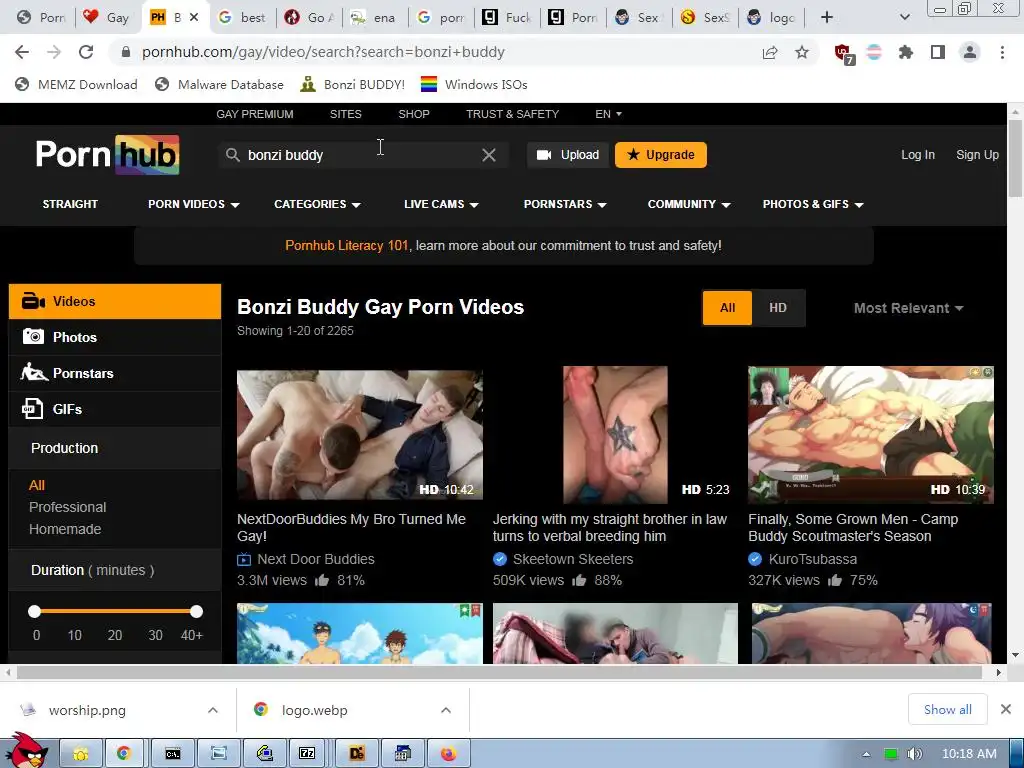Open the tab search chevron in tab strip
Screen dimensions: 1024x768
tap(904, 17)
